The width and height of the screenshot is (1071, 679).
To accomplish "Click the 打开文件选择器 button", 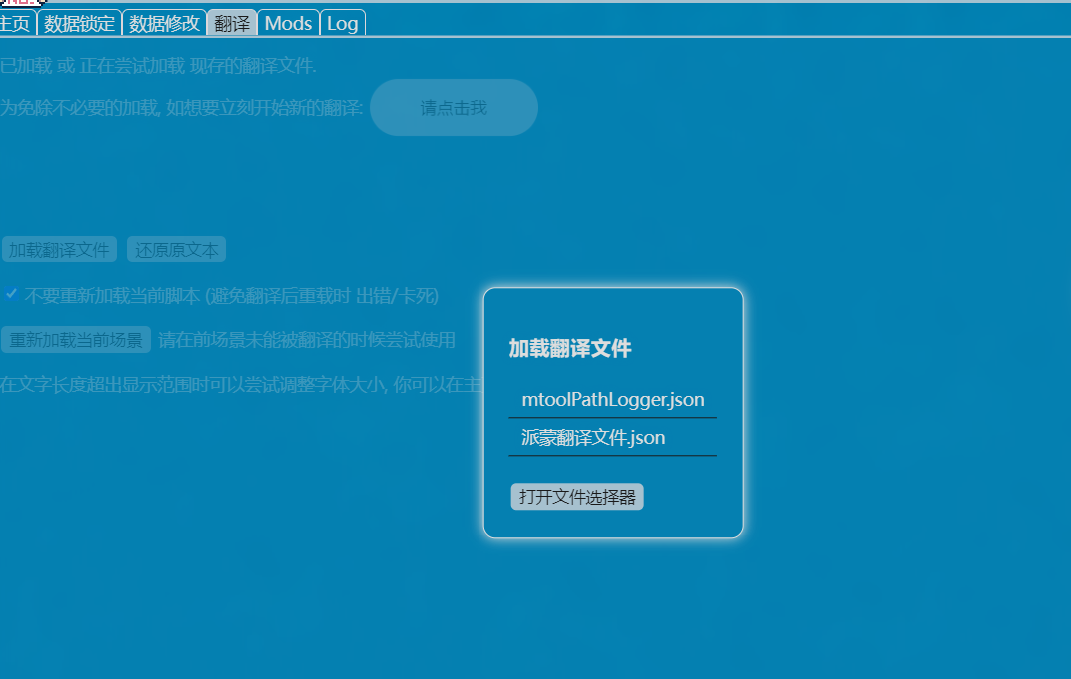I will 577,497.
